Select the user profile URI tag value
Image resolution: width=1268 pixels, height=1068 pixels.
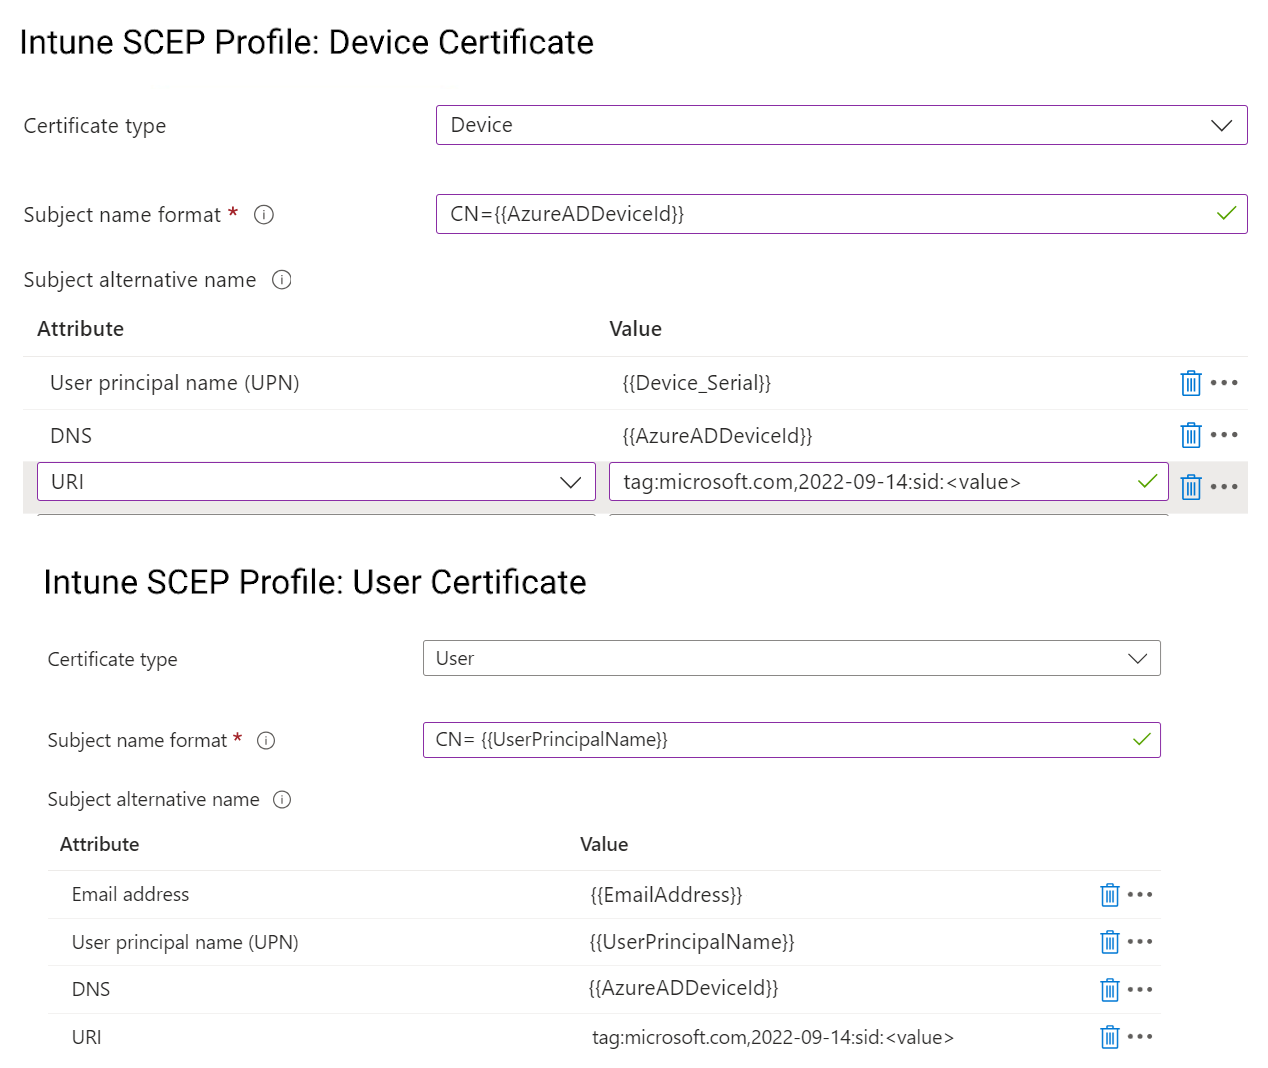pos(773,1037)
